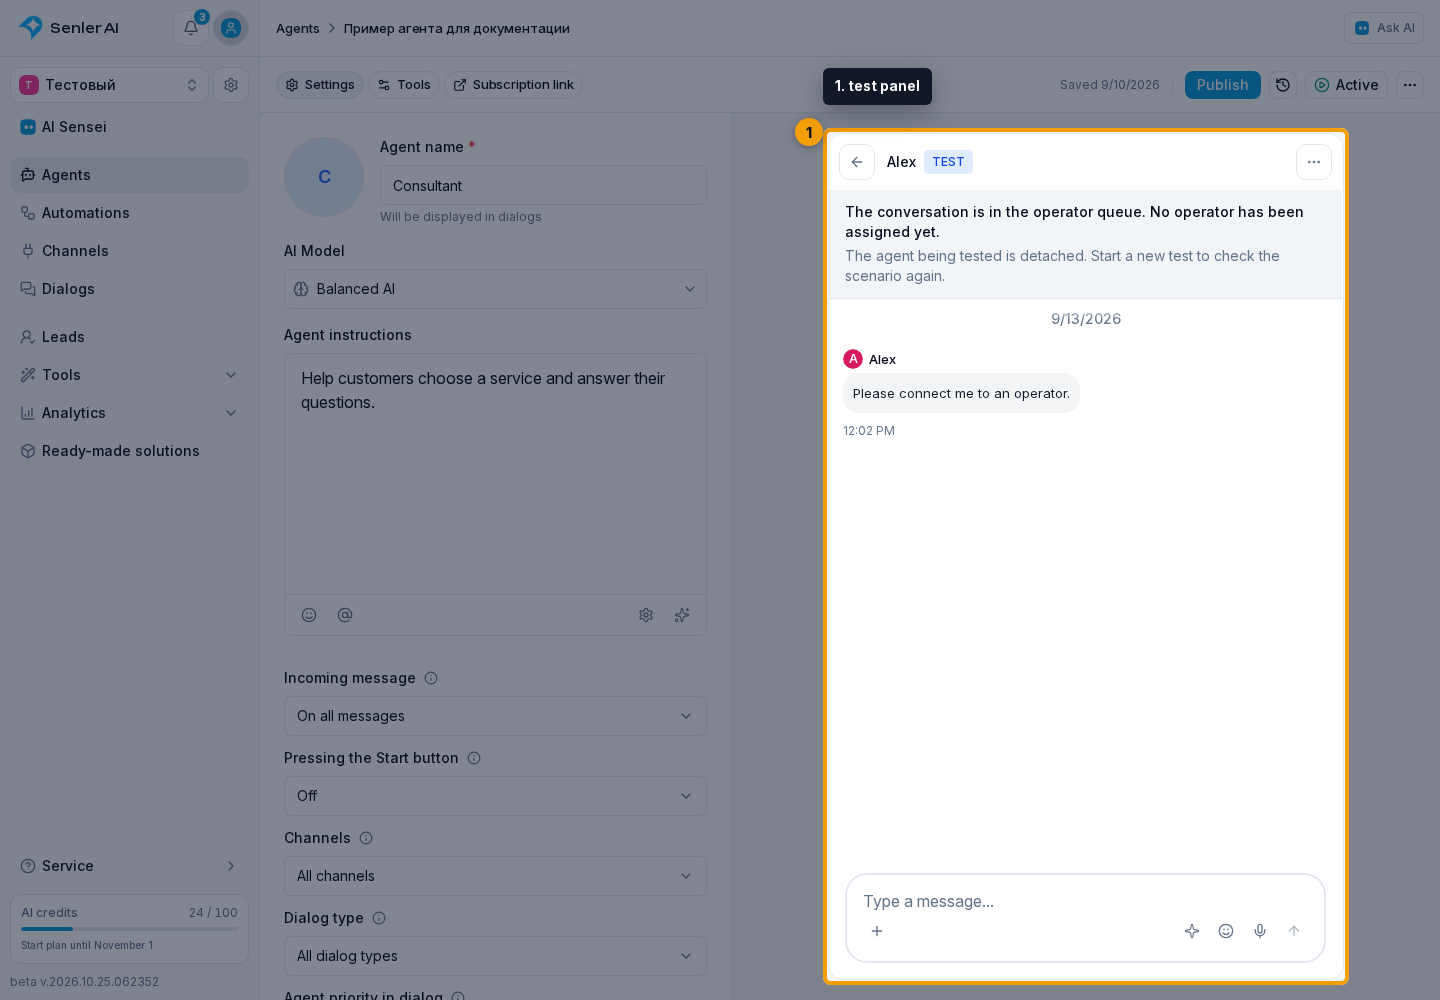Screen dimensions: 1440x1000
Task: Improve instructions with AI sparkle icon
Action: (x=682, y=615)
